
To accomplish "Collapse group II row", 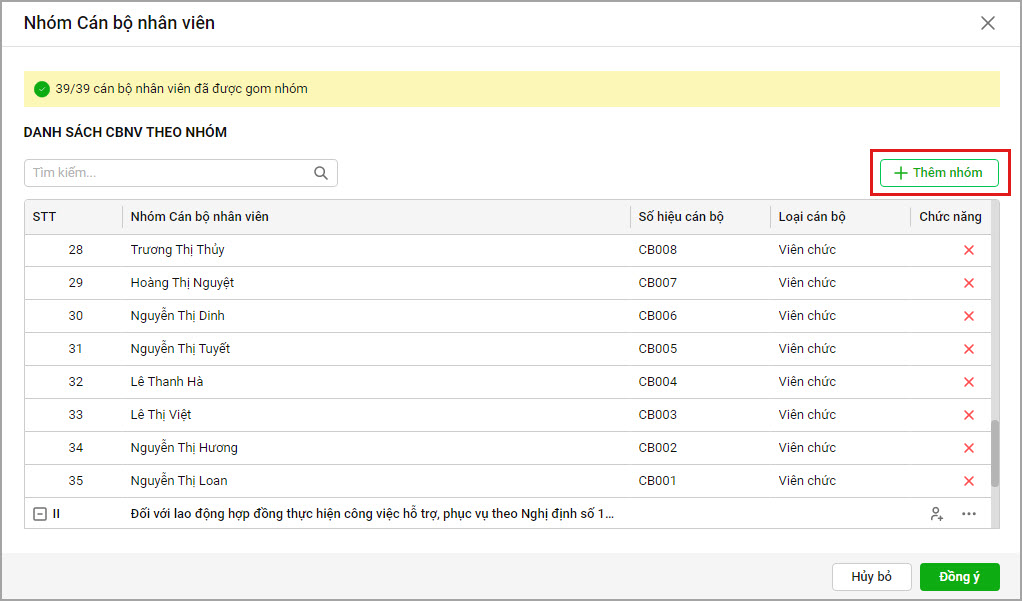I will pos(40,514).
